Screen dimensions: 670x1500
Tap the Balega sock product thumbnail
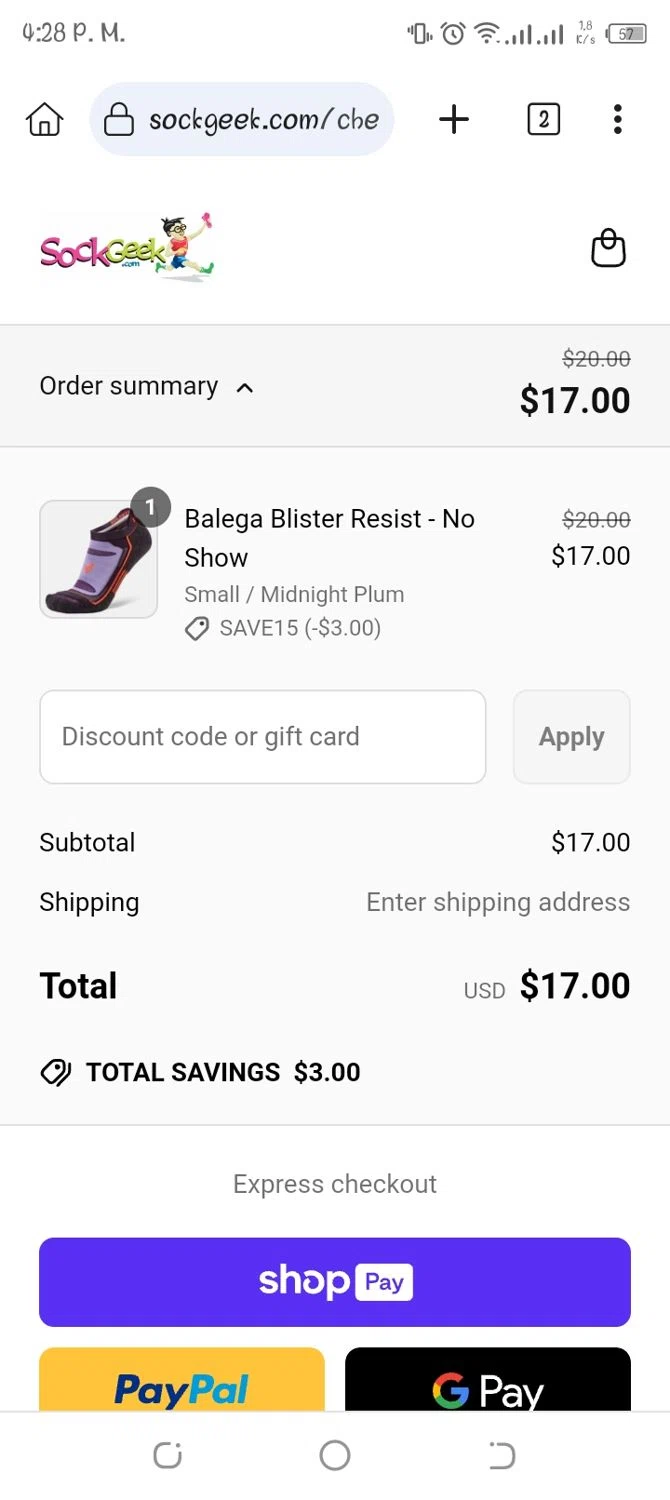98,559
